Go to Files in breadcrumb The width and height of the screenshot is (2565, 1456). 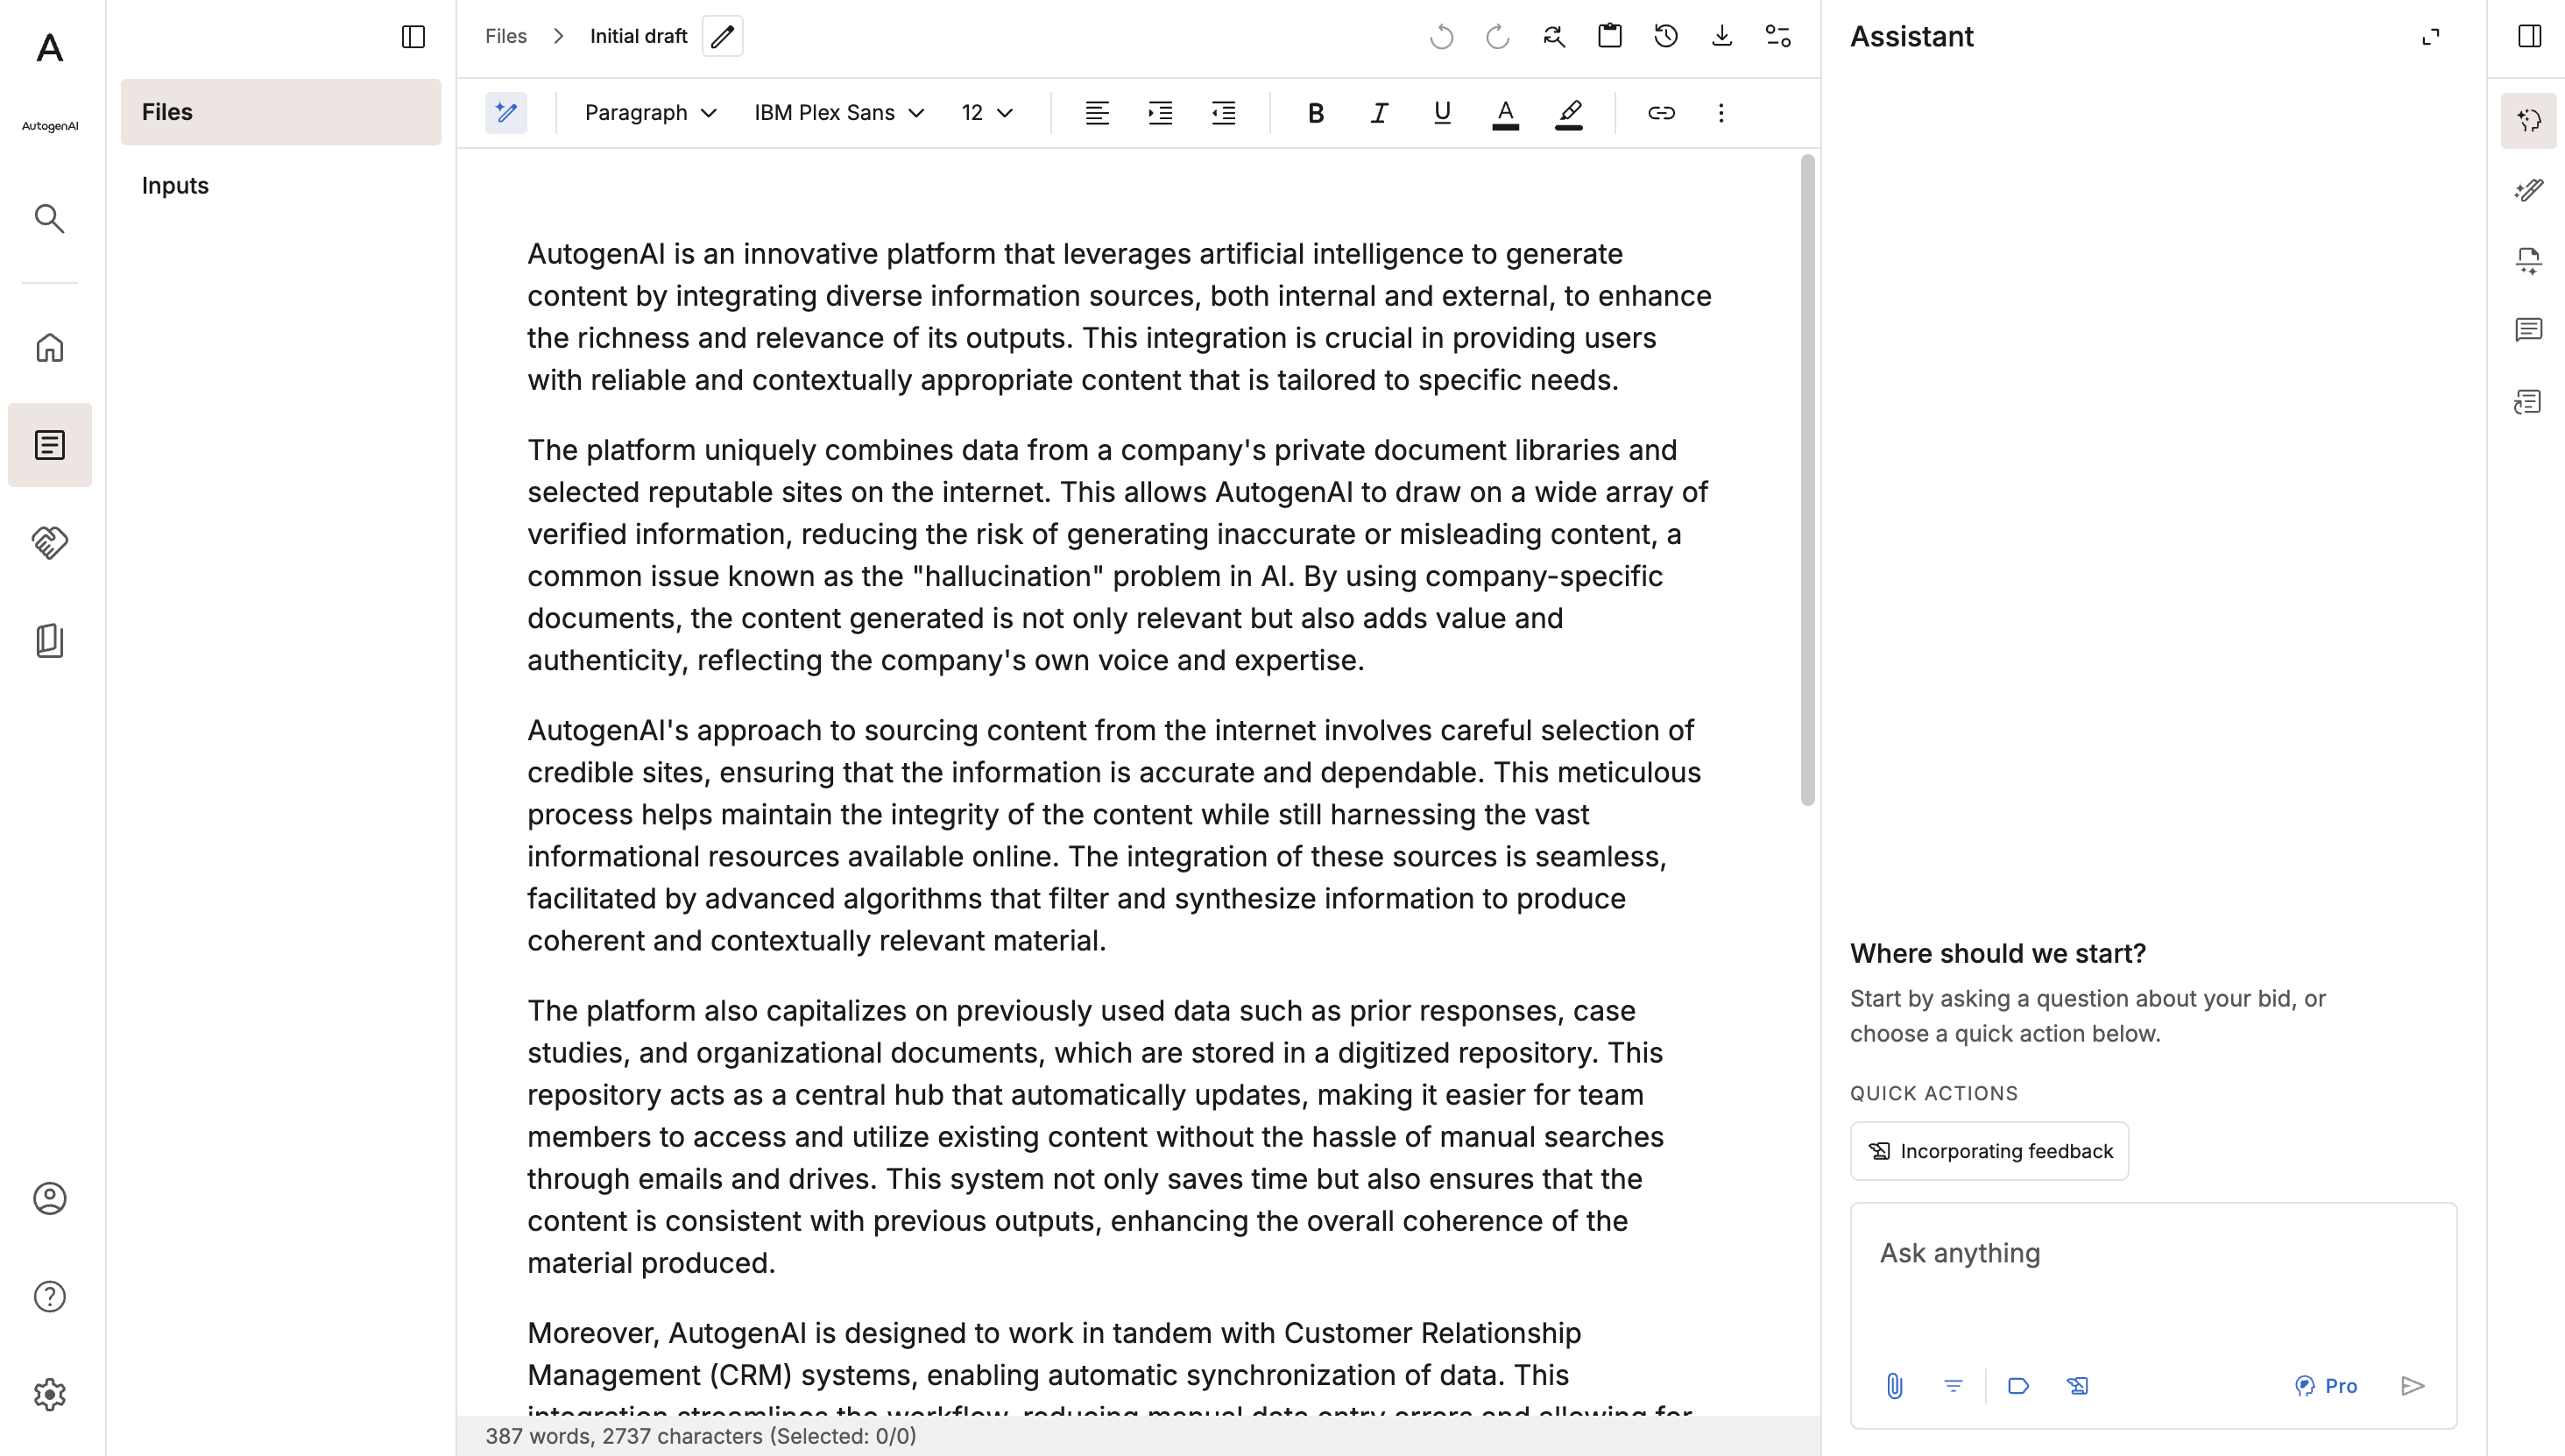click(x=506, y=36)
